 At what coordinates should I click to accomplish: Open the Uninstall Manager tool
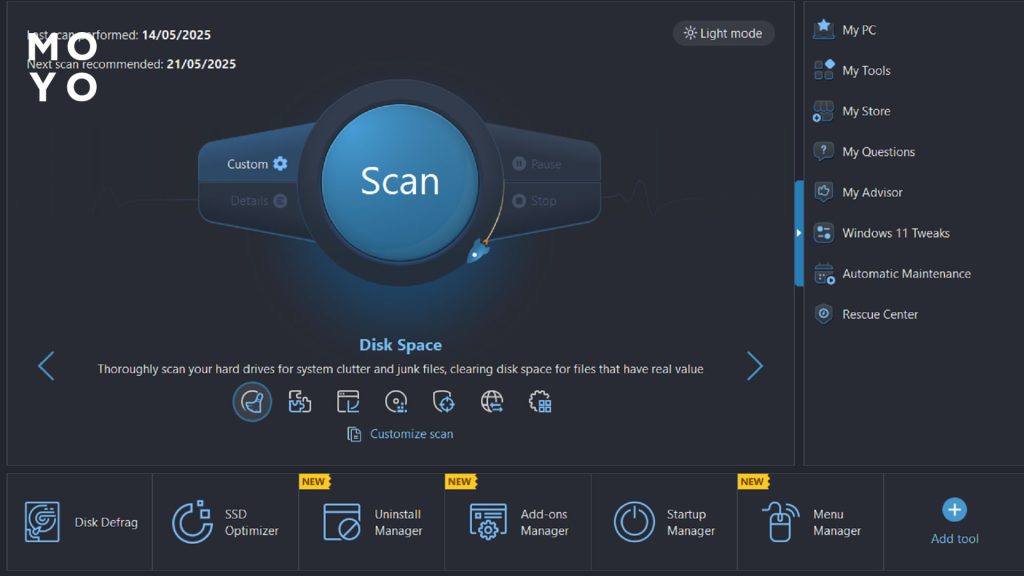click(372, 522)
